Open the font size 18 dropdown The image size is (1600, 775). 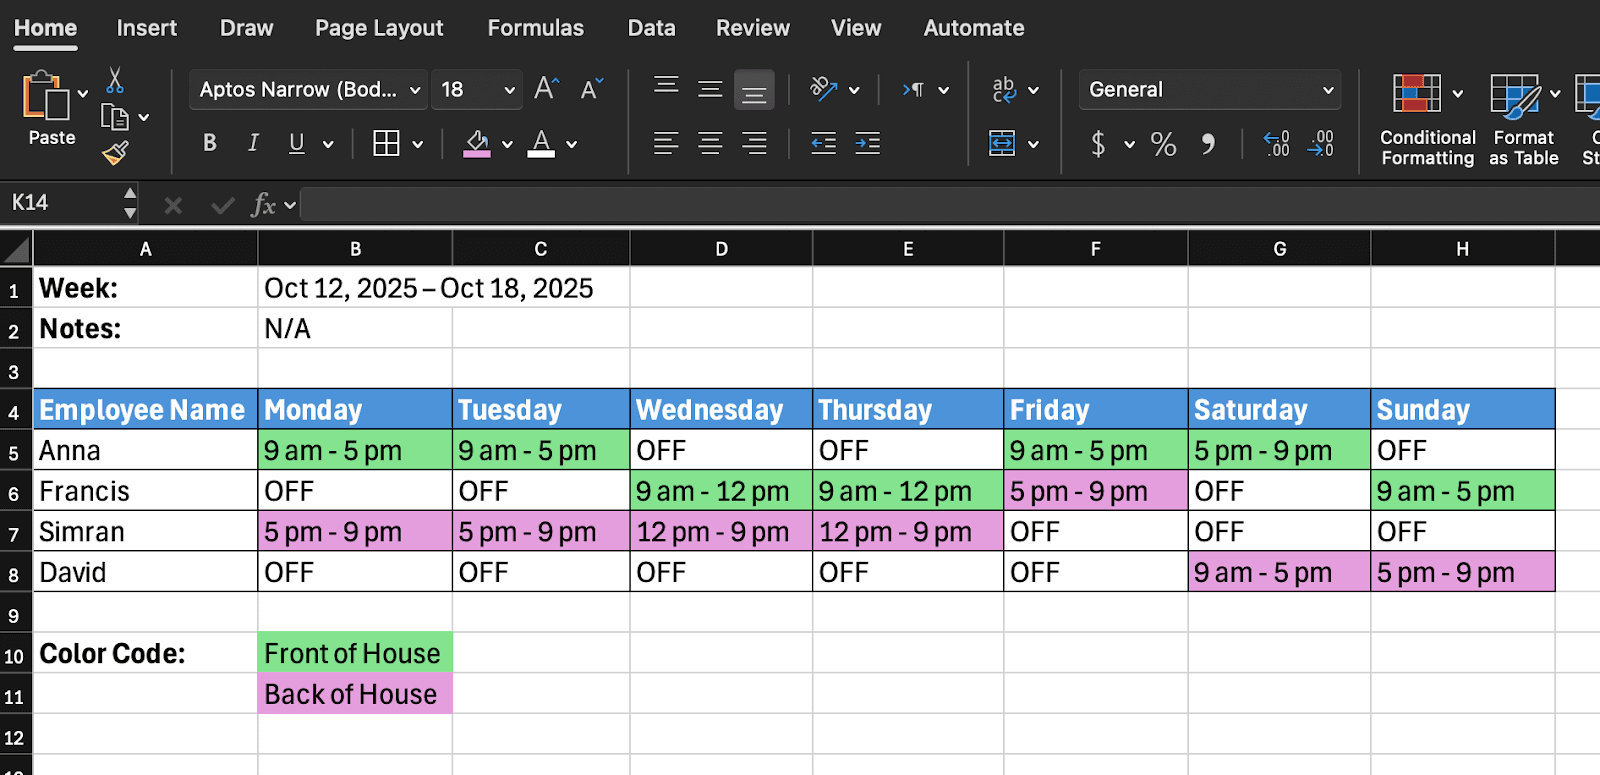(478, 90)
